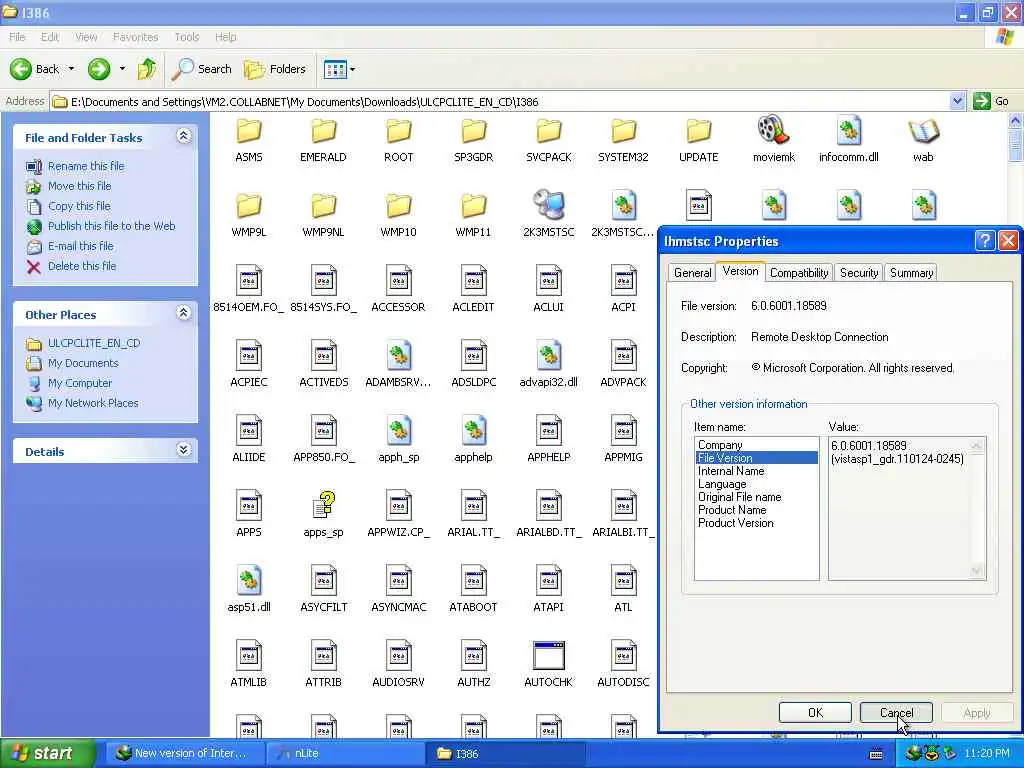Image resolution: width=1024 pixels, height=768 pixels.
Task: Select the asp51.dll file icon
Action: [x=249, y=581]
